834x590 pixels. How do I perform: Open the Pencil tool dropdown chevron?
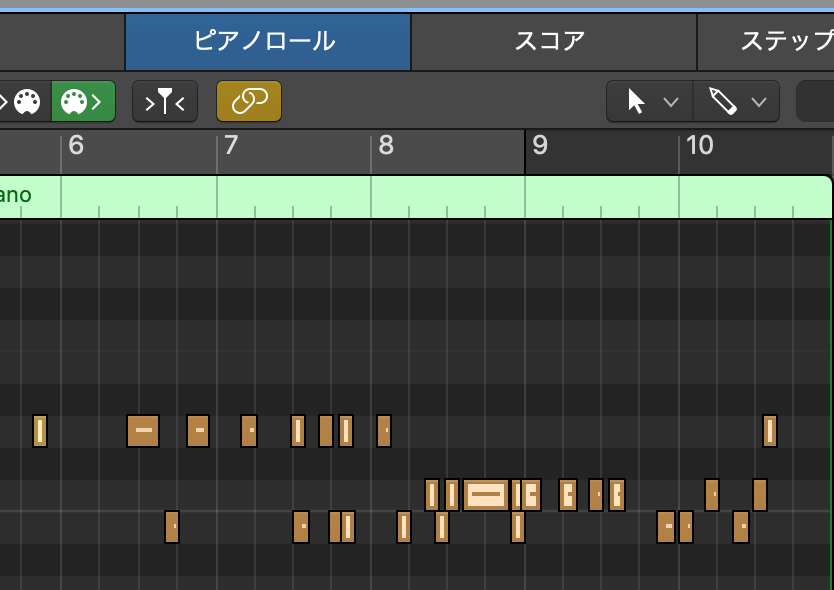coord(759,102)
